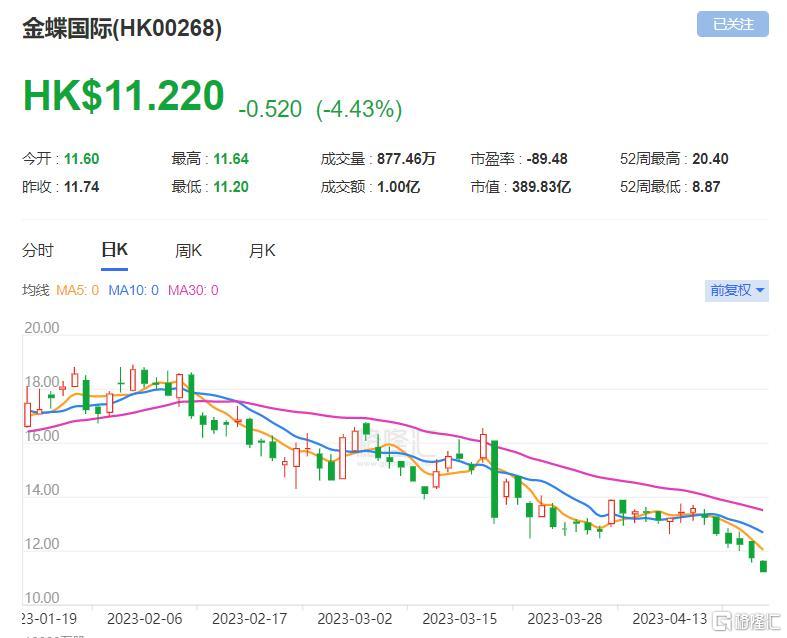Click the 2023-03-15 date axis label
This screenshot has height=638, width=787.
(460, 618)
